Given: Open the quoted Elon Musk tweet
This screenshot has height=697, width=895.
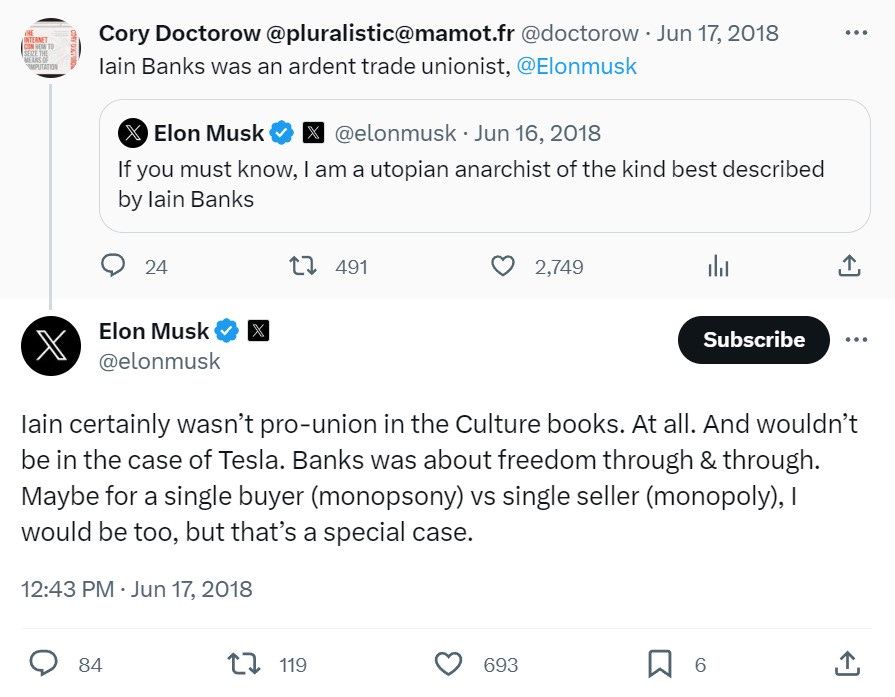Looking at the screenshot, I should 485,166.
